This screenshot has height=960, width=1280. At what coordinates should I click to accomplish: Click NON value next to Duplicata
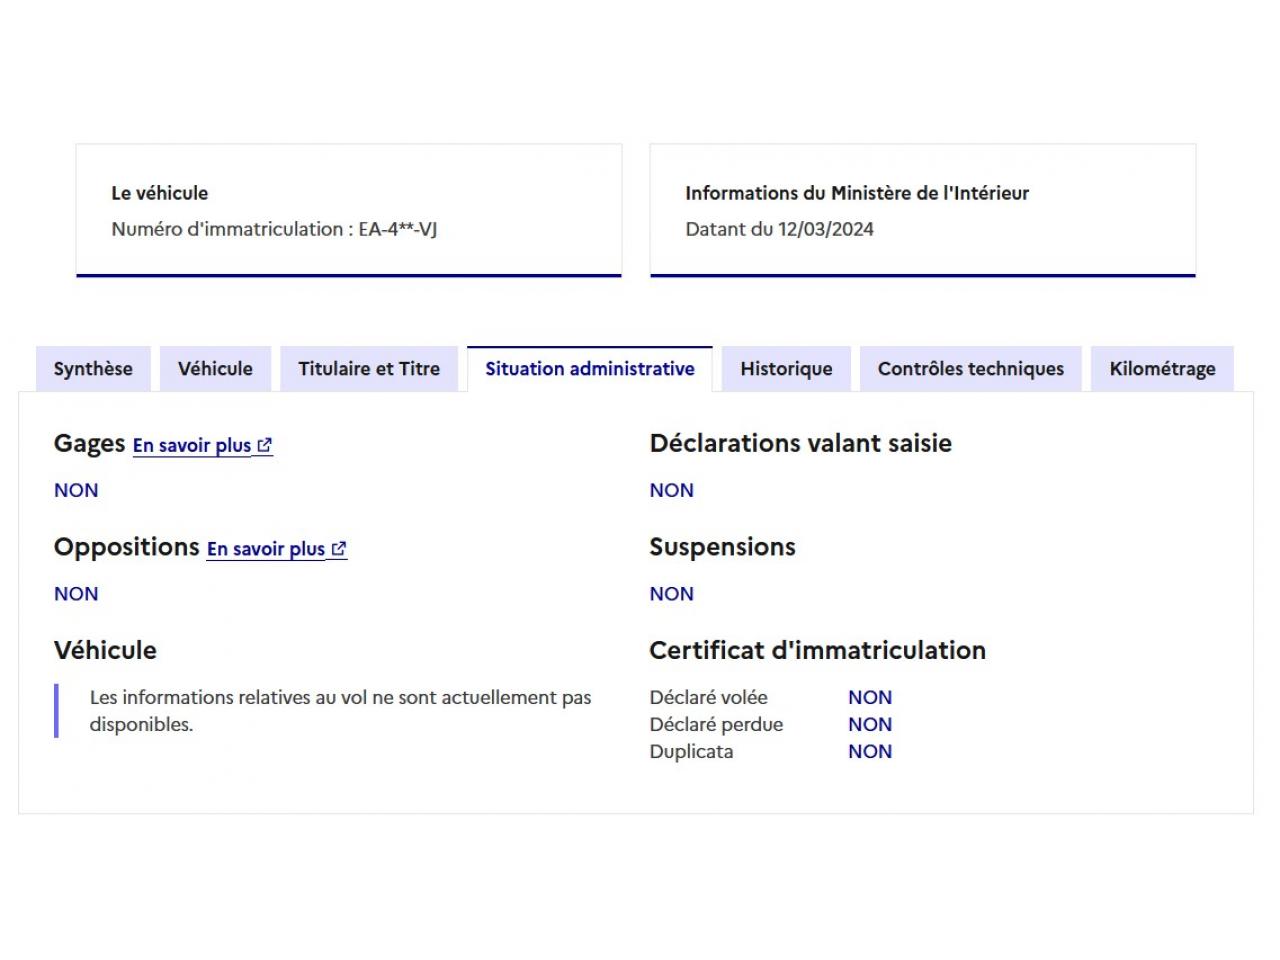click(x=870, y=751)
